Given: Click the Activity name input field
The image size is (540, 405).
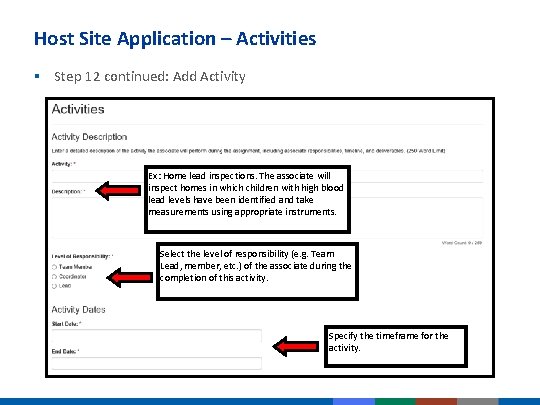Looking at the screenshot, I should (267, 176).
